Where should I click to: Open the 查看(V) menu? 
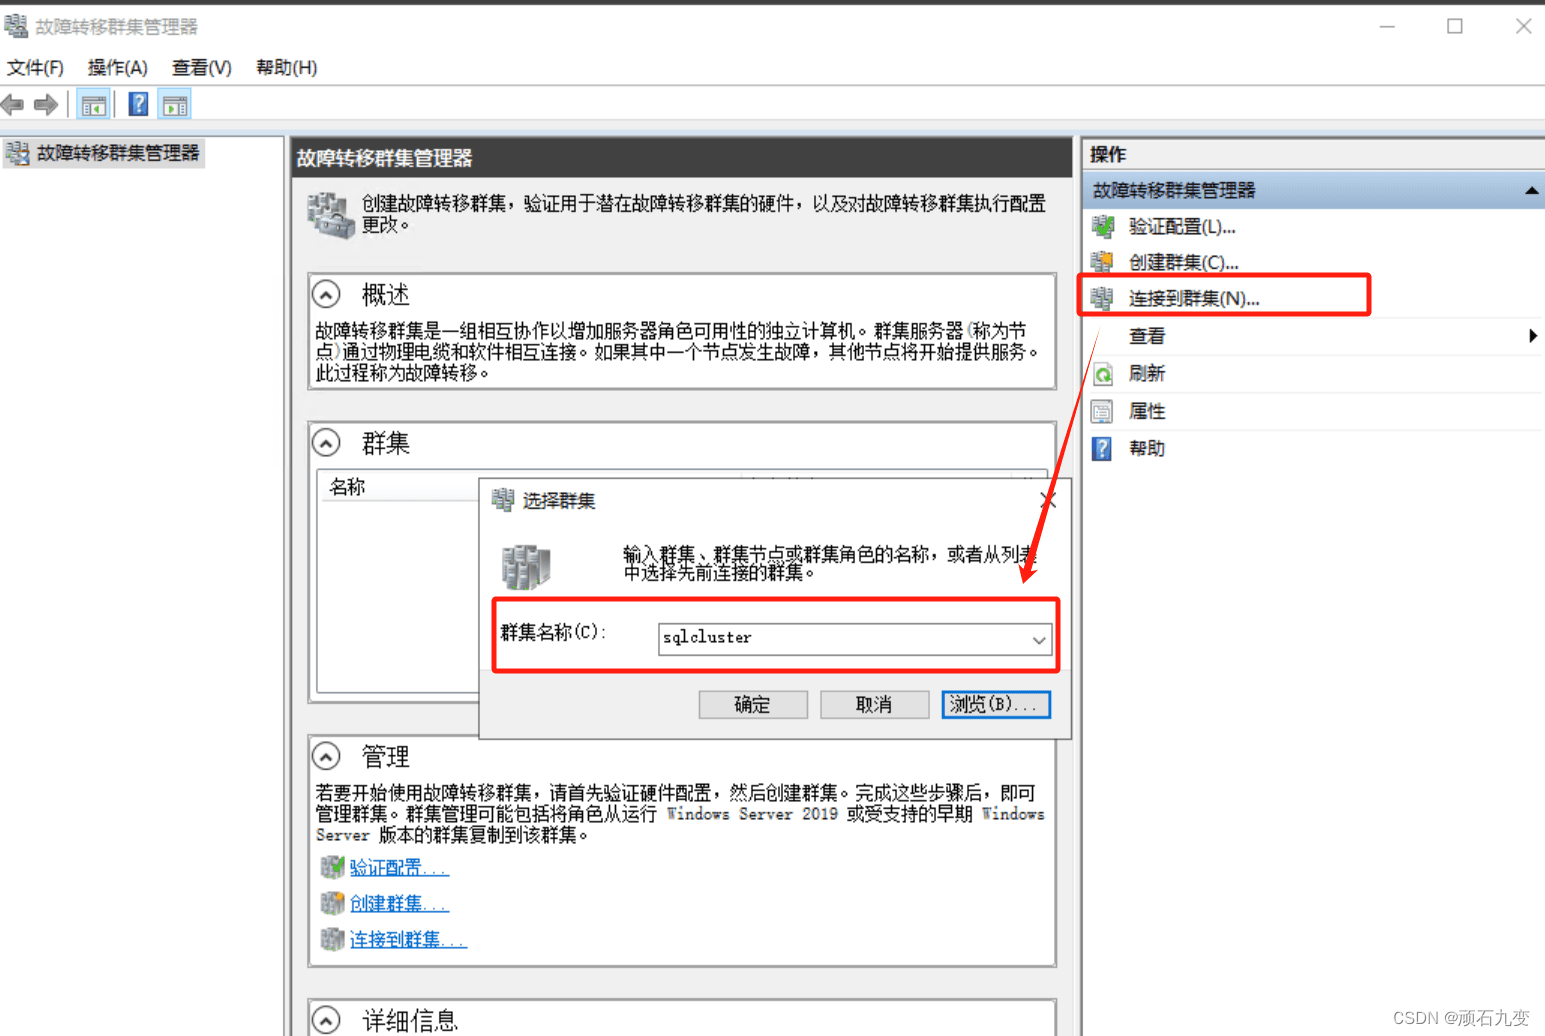tap(201, 67)
